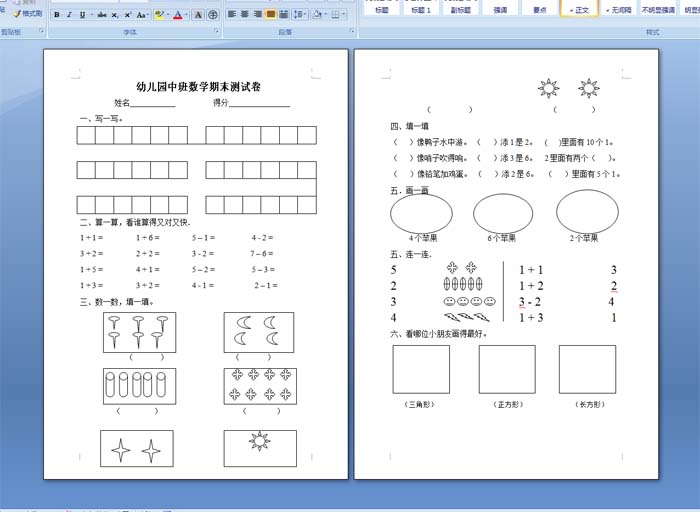Apply subscript formatting

pos(115,15)
